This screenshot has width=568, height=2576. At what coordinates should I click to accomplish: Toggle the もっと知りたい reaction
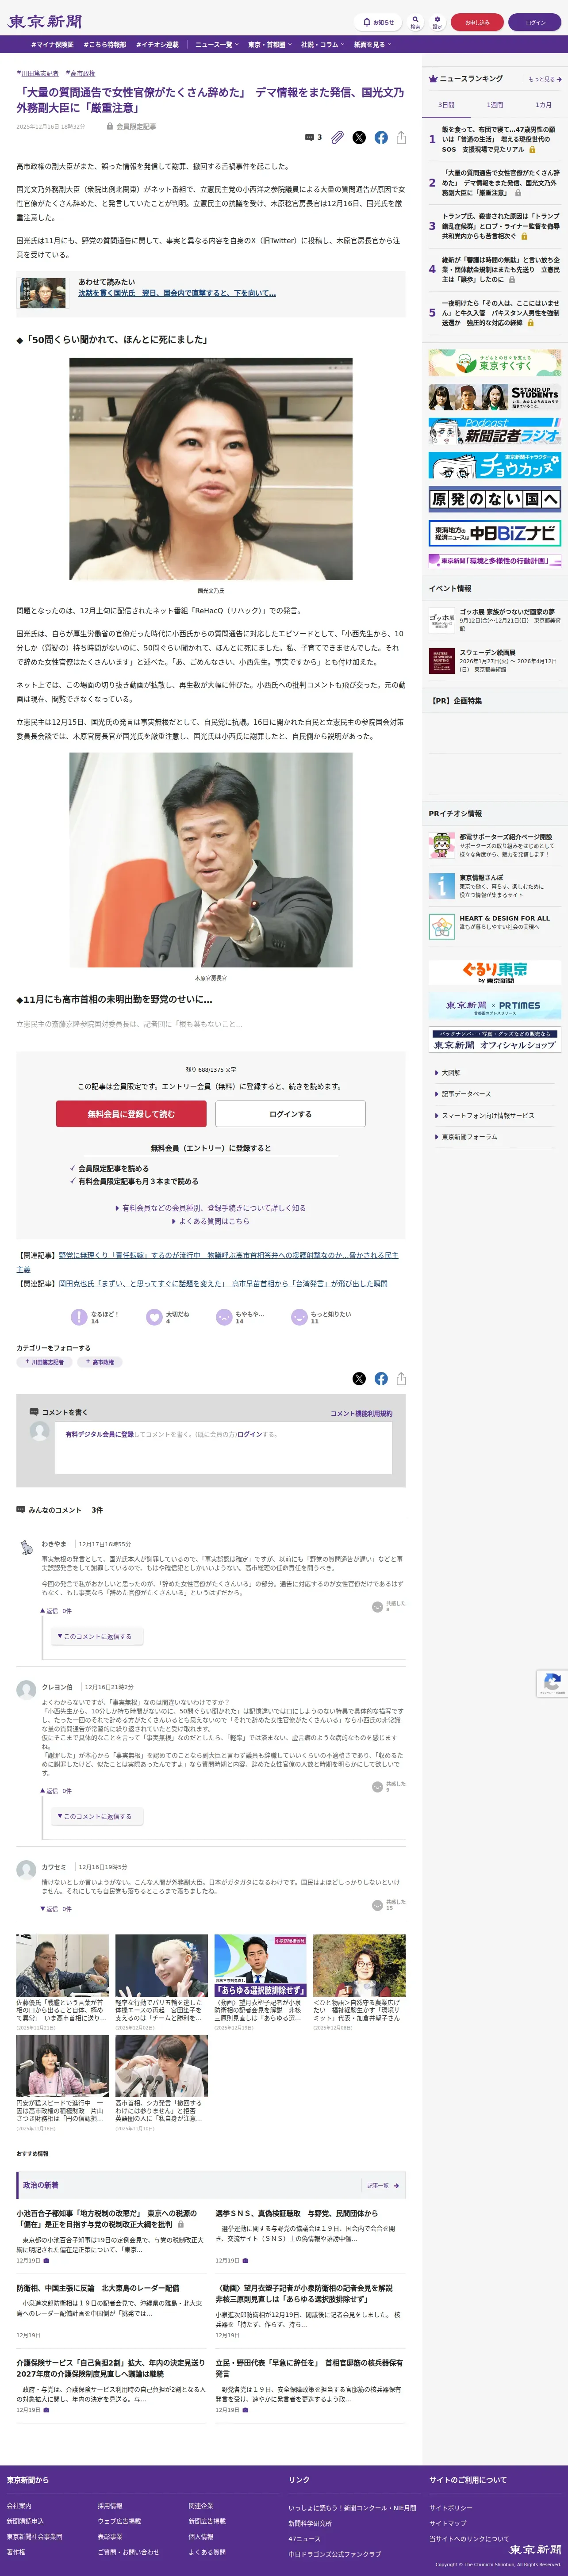299,1317
